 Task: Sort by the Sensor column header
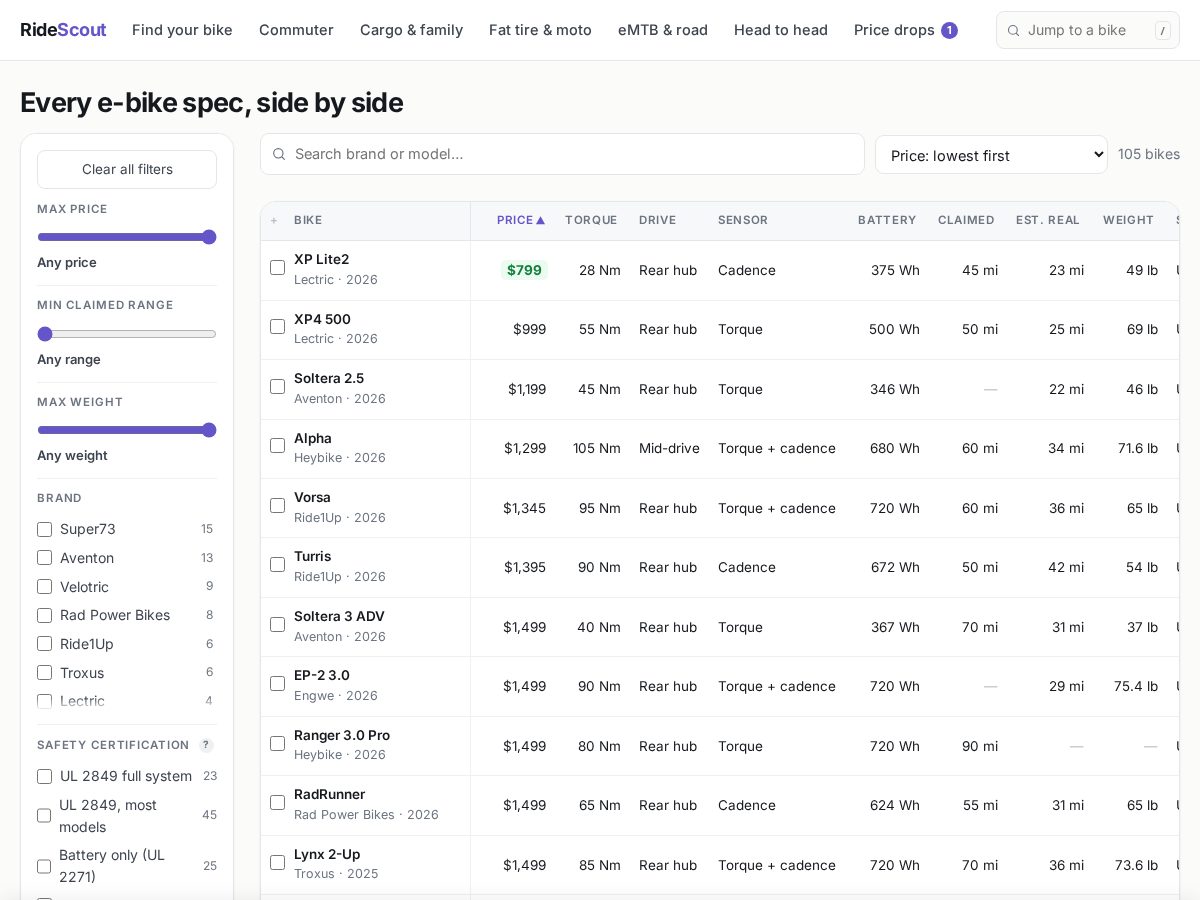(x=743, y=220)
